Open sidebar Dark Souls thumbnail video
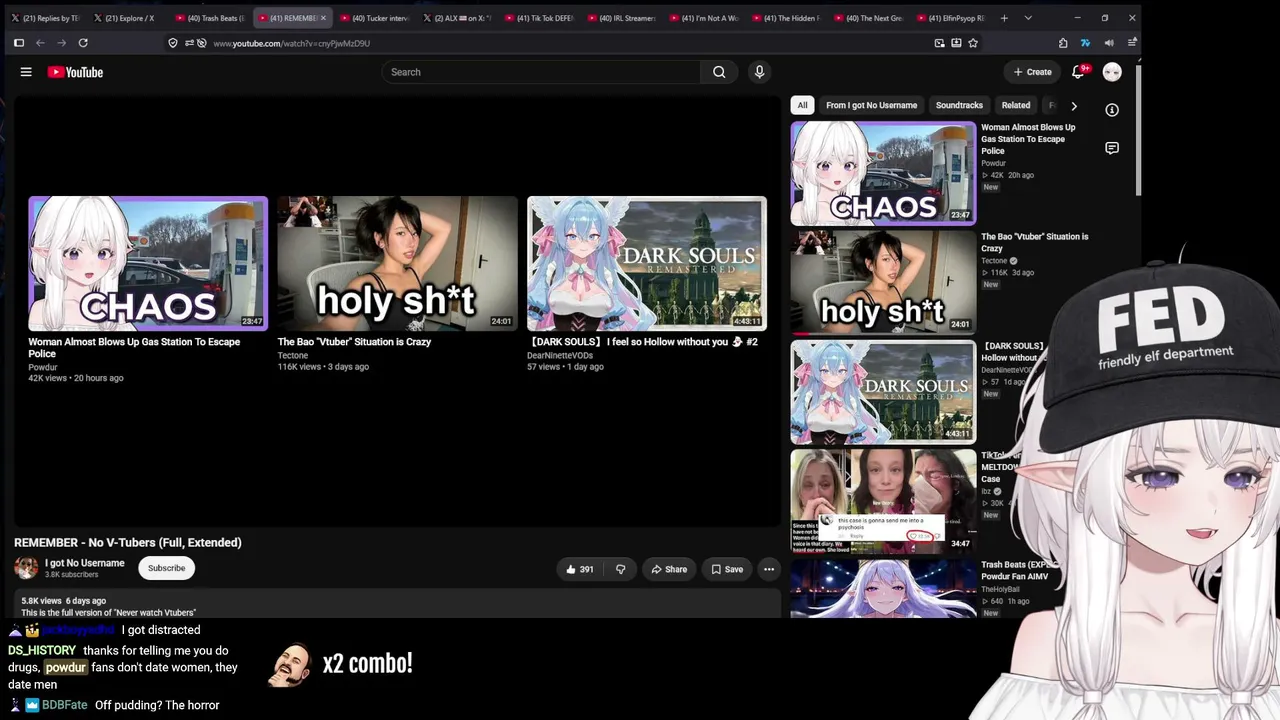The width and height of the screenshot is (1280, 720). click(x=883, y=392)
